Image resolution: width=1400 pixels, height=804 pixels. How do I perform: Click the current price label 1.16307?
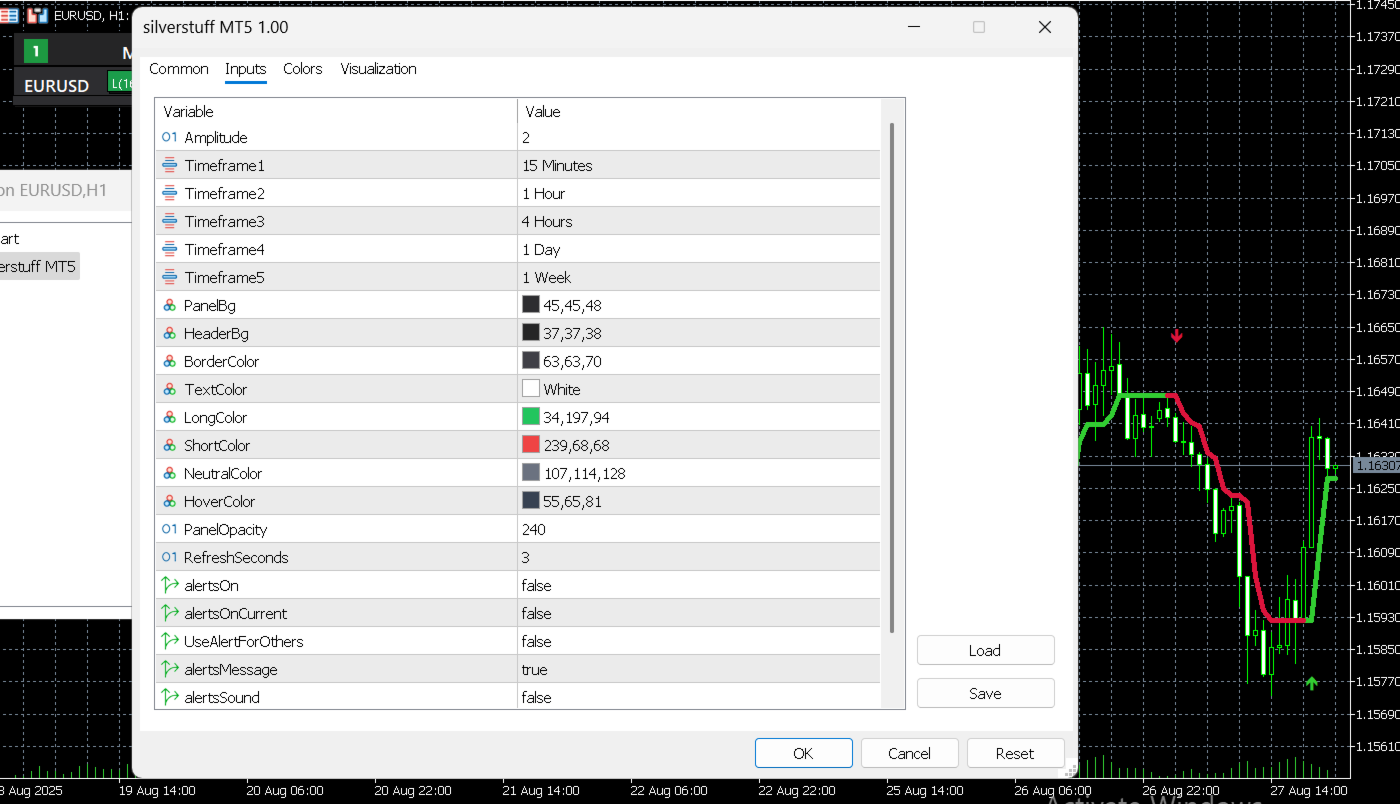[1376, 465]
